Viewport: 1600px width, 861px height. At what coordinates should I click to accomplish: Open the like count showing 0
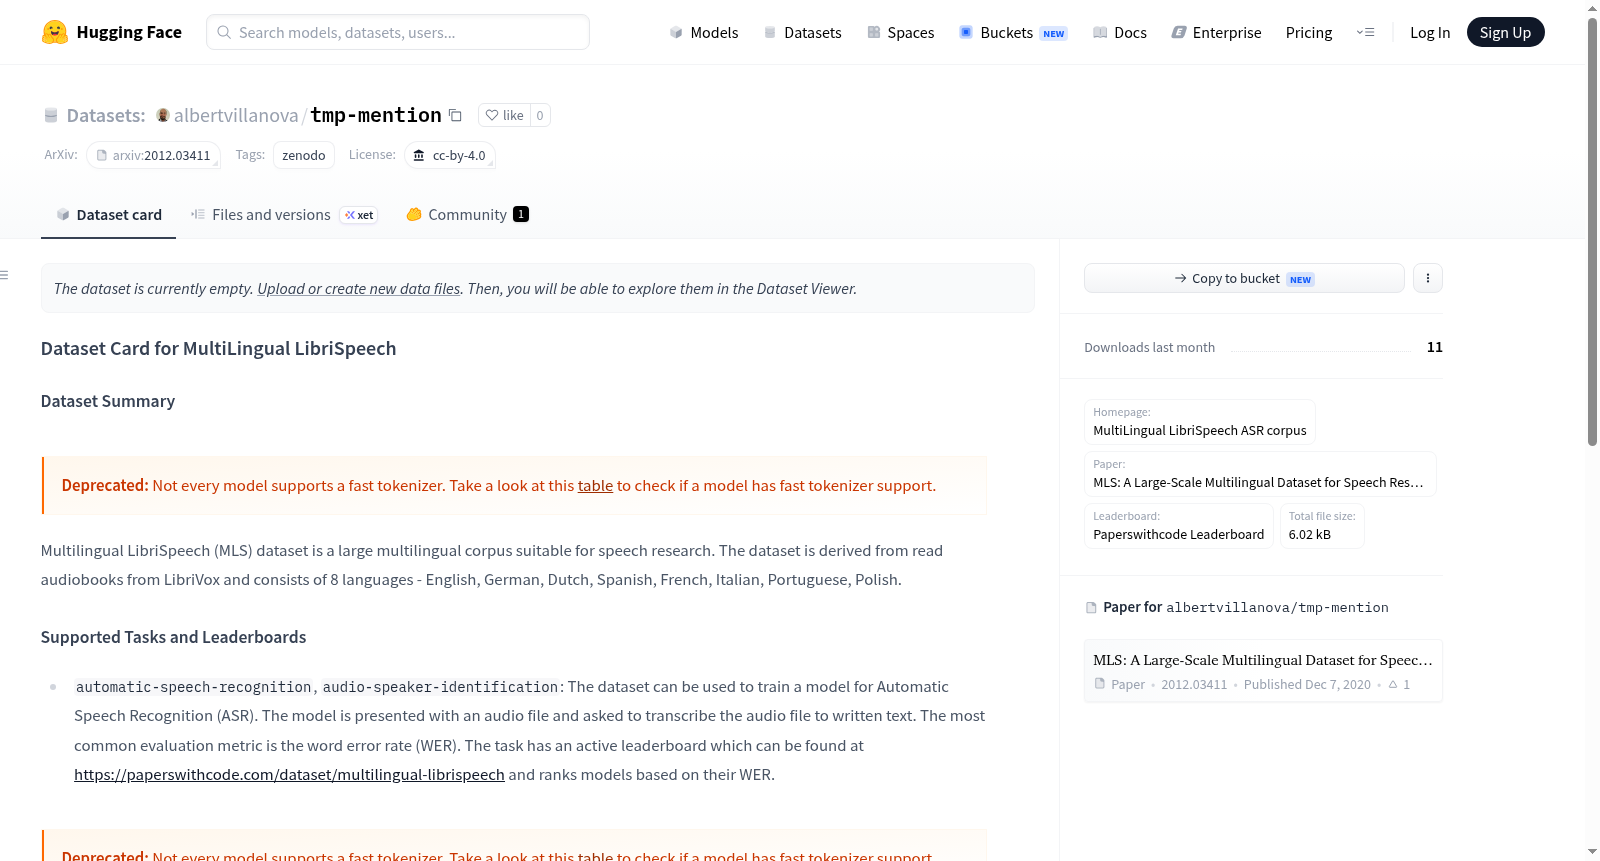pos(540,115)
